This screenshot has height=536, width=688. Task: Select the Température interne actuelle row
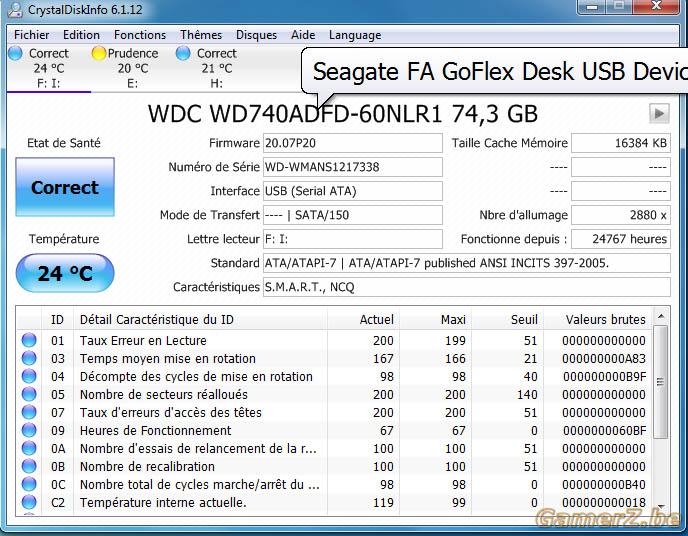coord(334,502)
